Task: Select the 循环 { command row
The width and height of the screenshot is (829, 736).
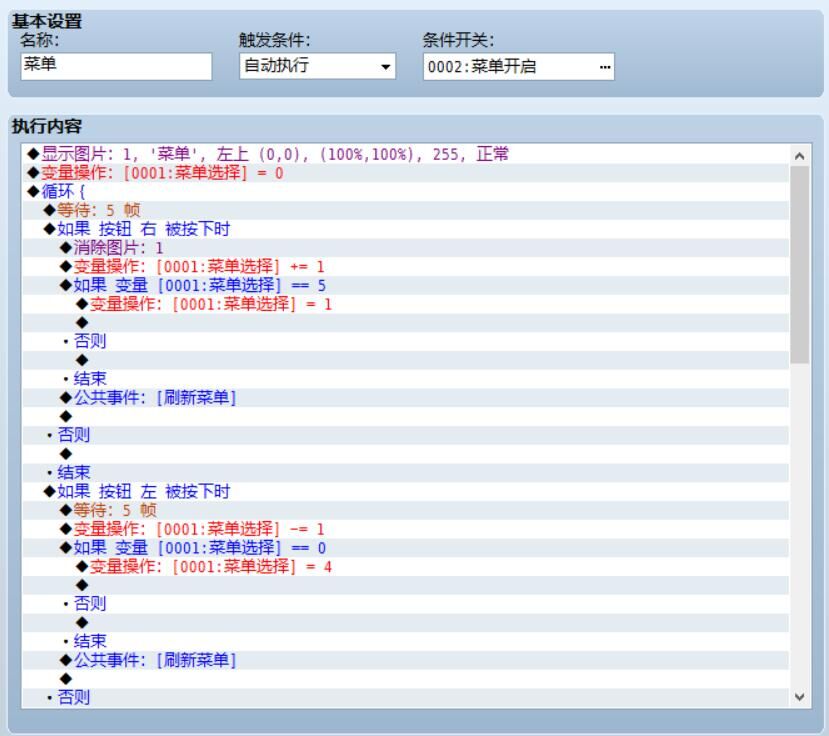Action: click(x=406, y=191)
